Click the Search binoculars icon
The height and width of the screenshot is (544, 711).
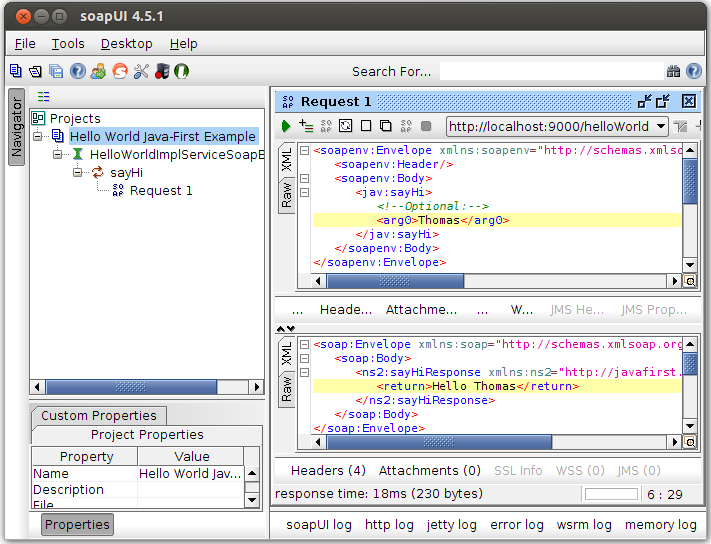tap(674, 71)
